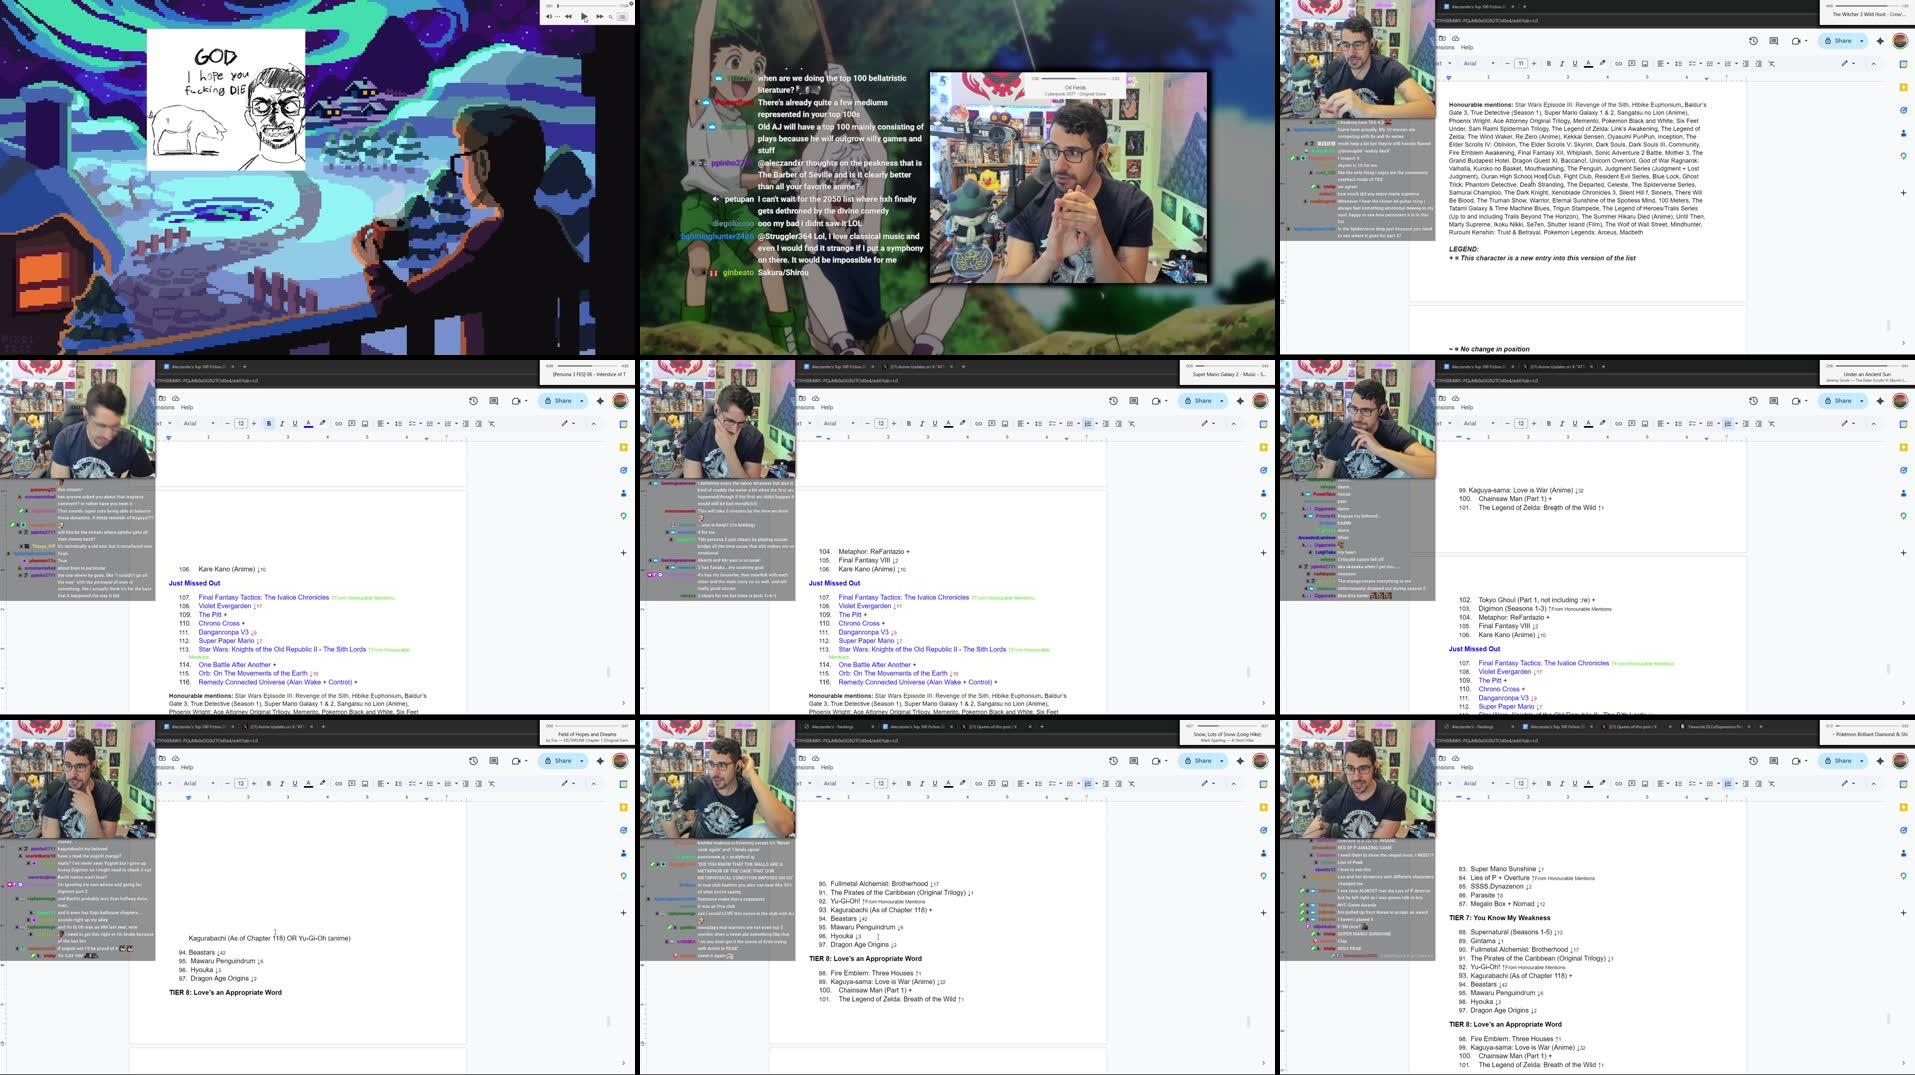Screen dimensions: 1915x1075
Task: Open the editing mode dropdown
Action: coord(1846,63)
